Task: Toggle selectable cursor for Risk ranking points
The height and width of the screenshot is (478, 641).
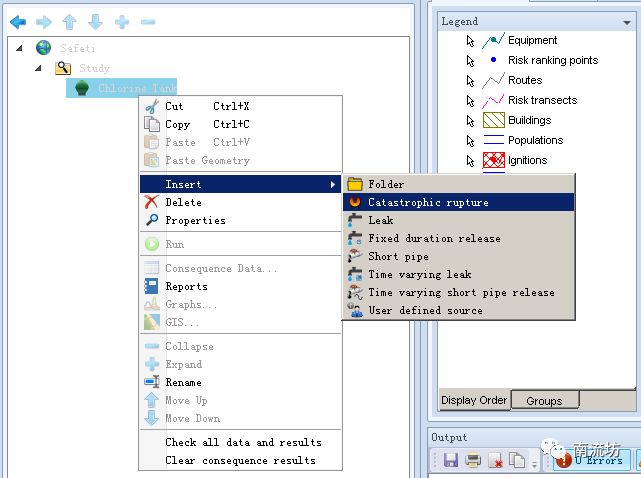Action: point(470,61)
